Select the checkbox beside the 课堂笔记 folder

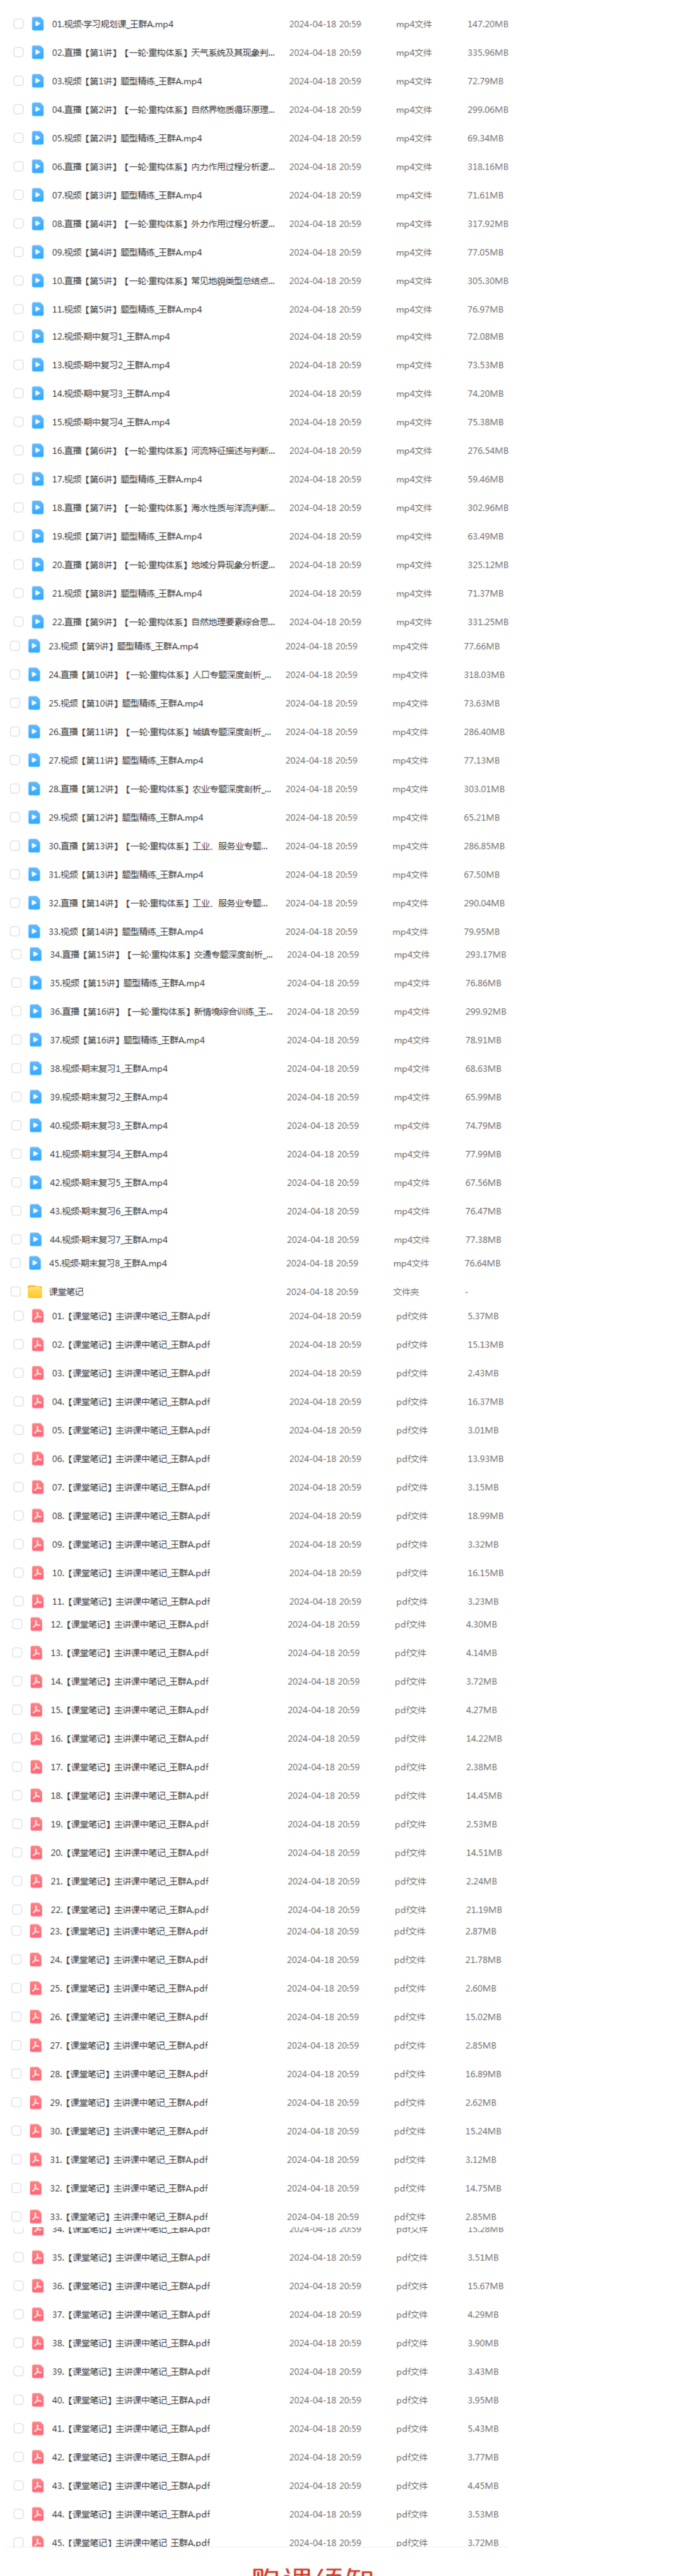pos(16,1292)
